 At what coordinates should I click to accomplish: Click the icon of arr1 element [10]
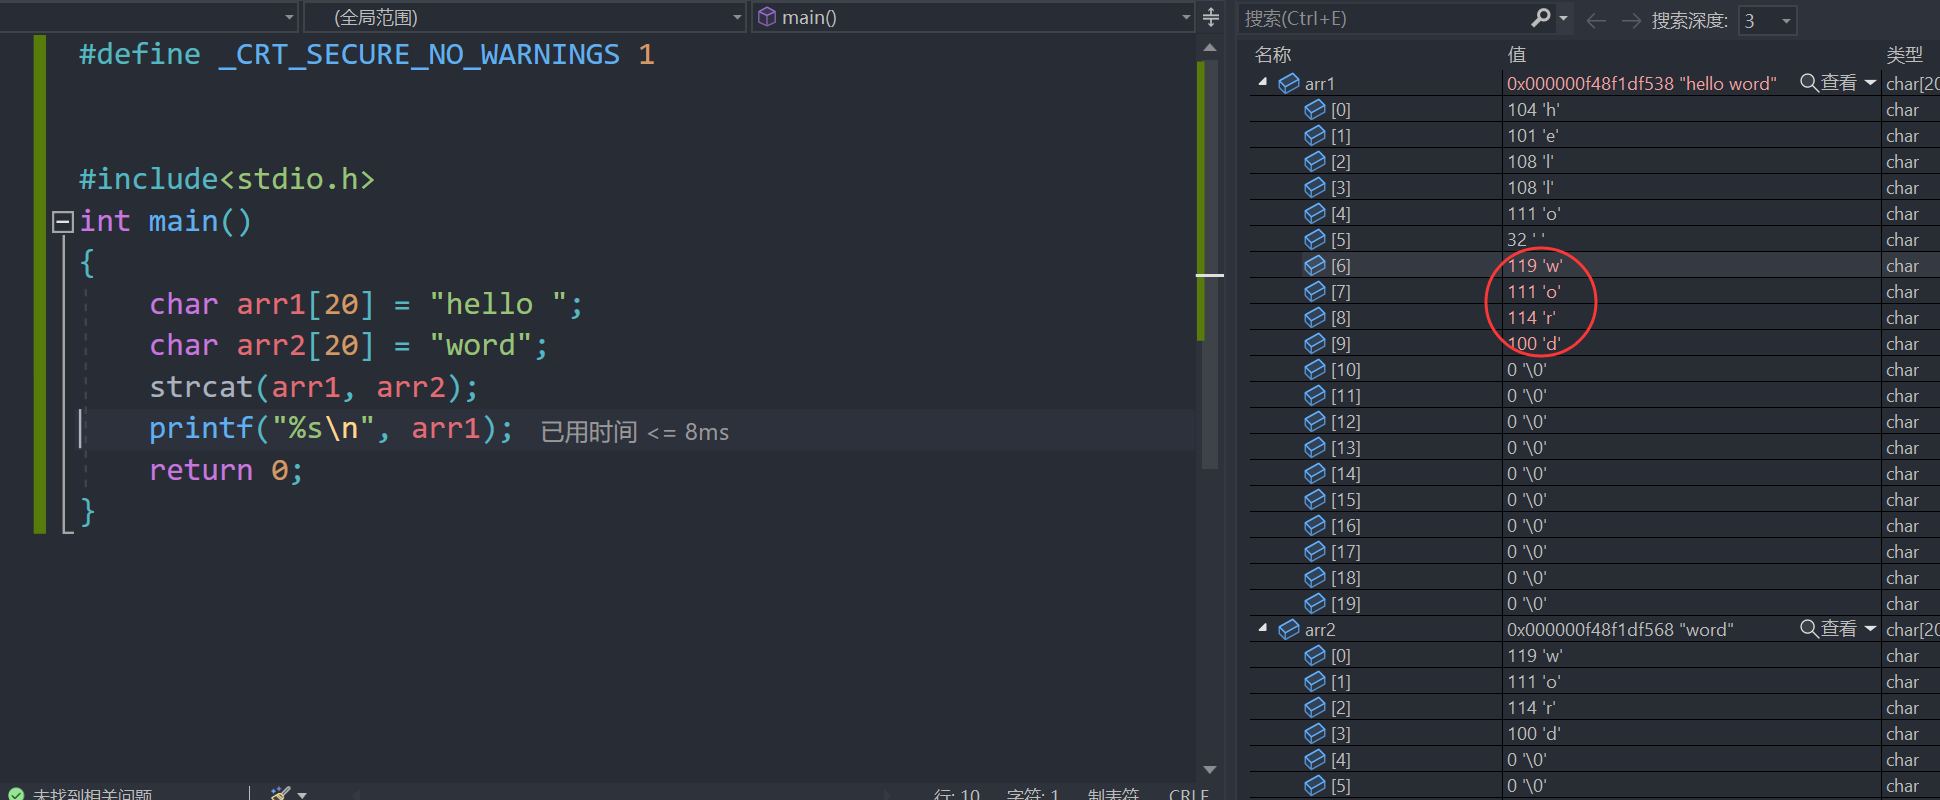tap(1315, 369)
